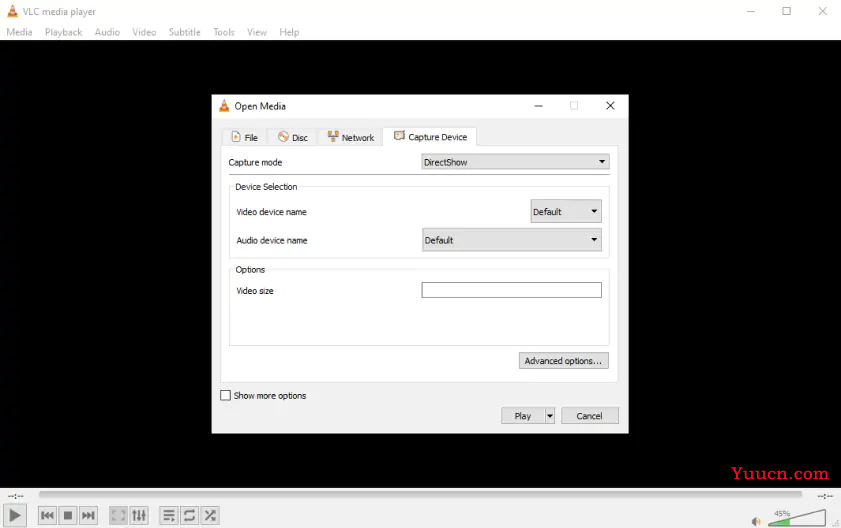Click the Play button in the Open Media dialog
Viewport: 841px width, 528px height.
click(x=523, y=416)
